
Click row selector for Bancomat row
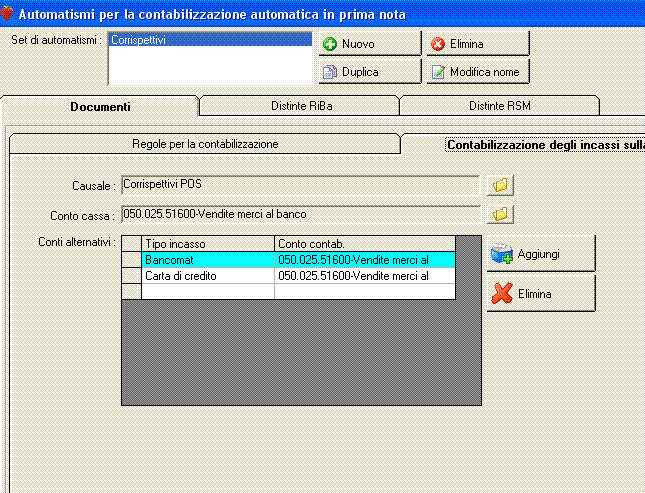[132, 260]
